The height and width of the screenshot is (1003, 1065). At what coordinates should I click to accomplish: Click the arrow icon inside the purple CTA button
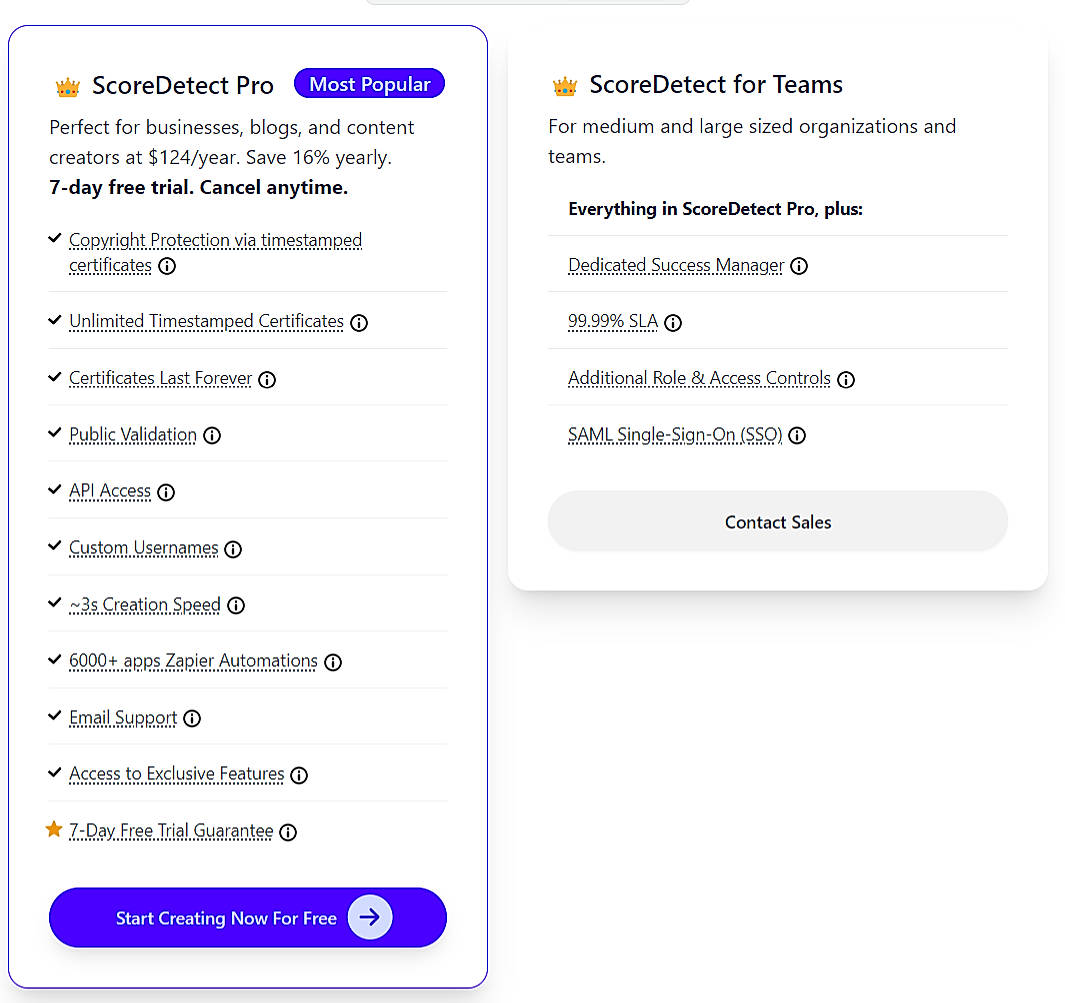pos(370,917)
